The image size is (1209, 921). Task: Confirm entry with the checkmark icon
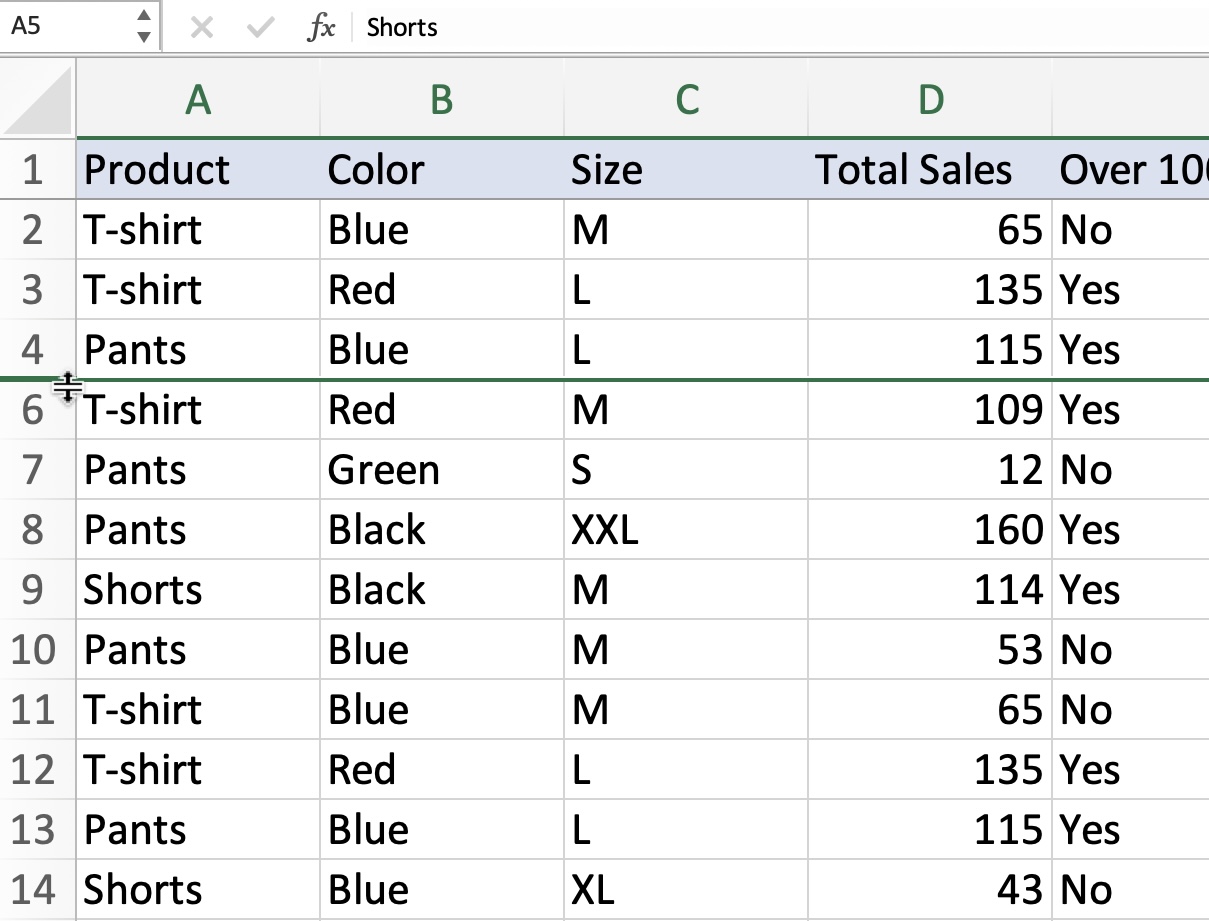point(260,27)
